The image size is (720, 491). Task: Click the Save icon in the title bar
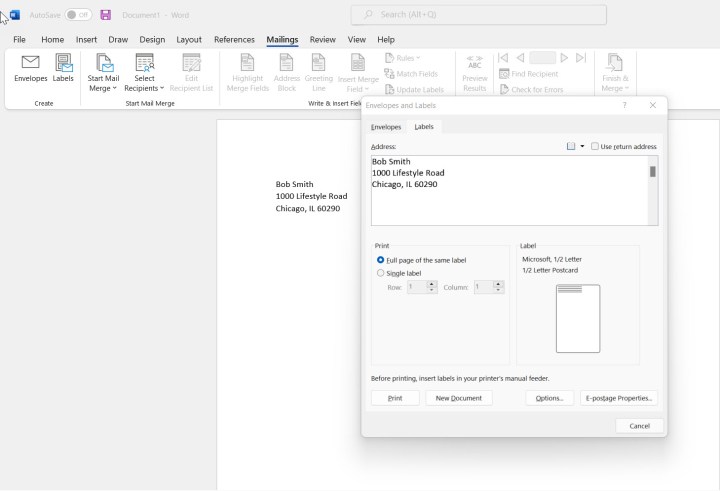click(x=106, y=15)
